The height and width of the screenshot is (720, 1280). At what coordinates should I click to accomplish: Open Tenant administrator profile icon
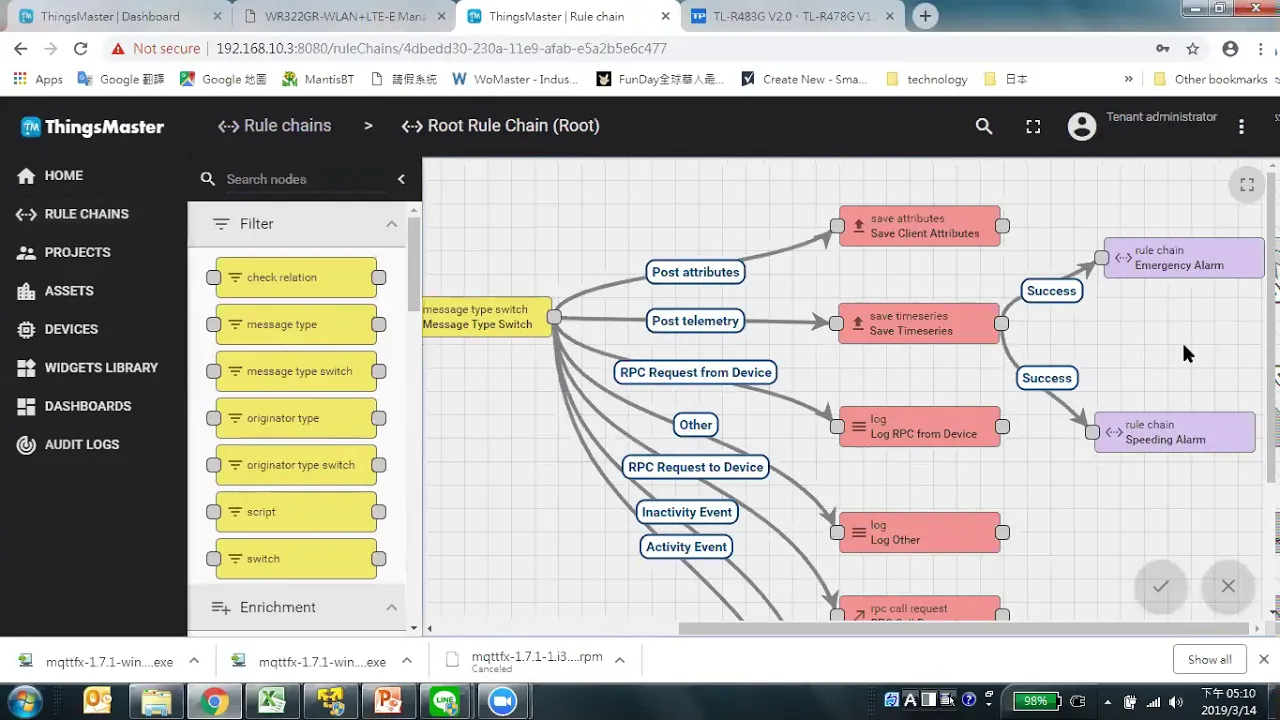click(1081, 126)
